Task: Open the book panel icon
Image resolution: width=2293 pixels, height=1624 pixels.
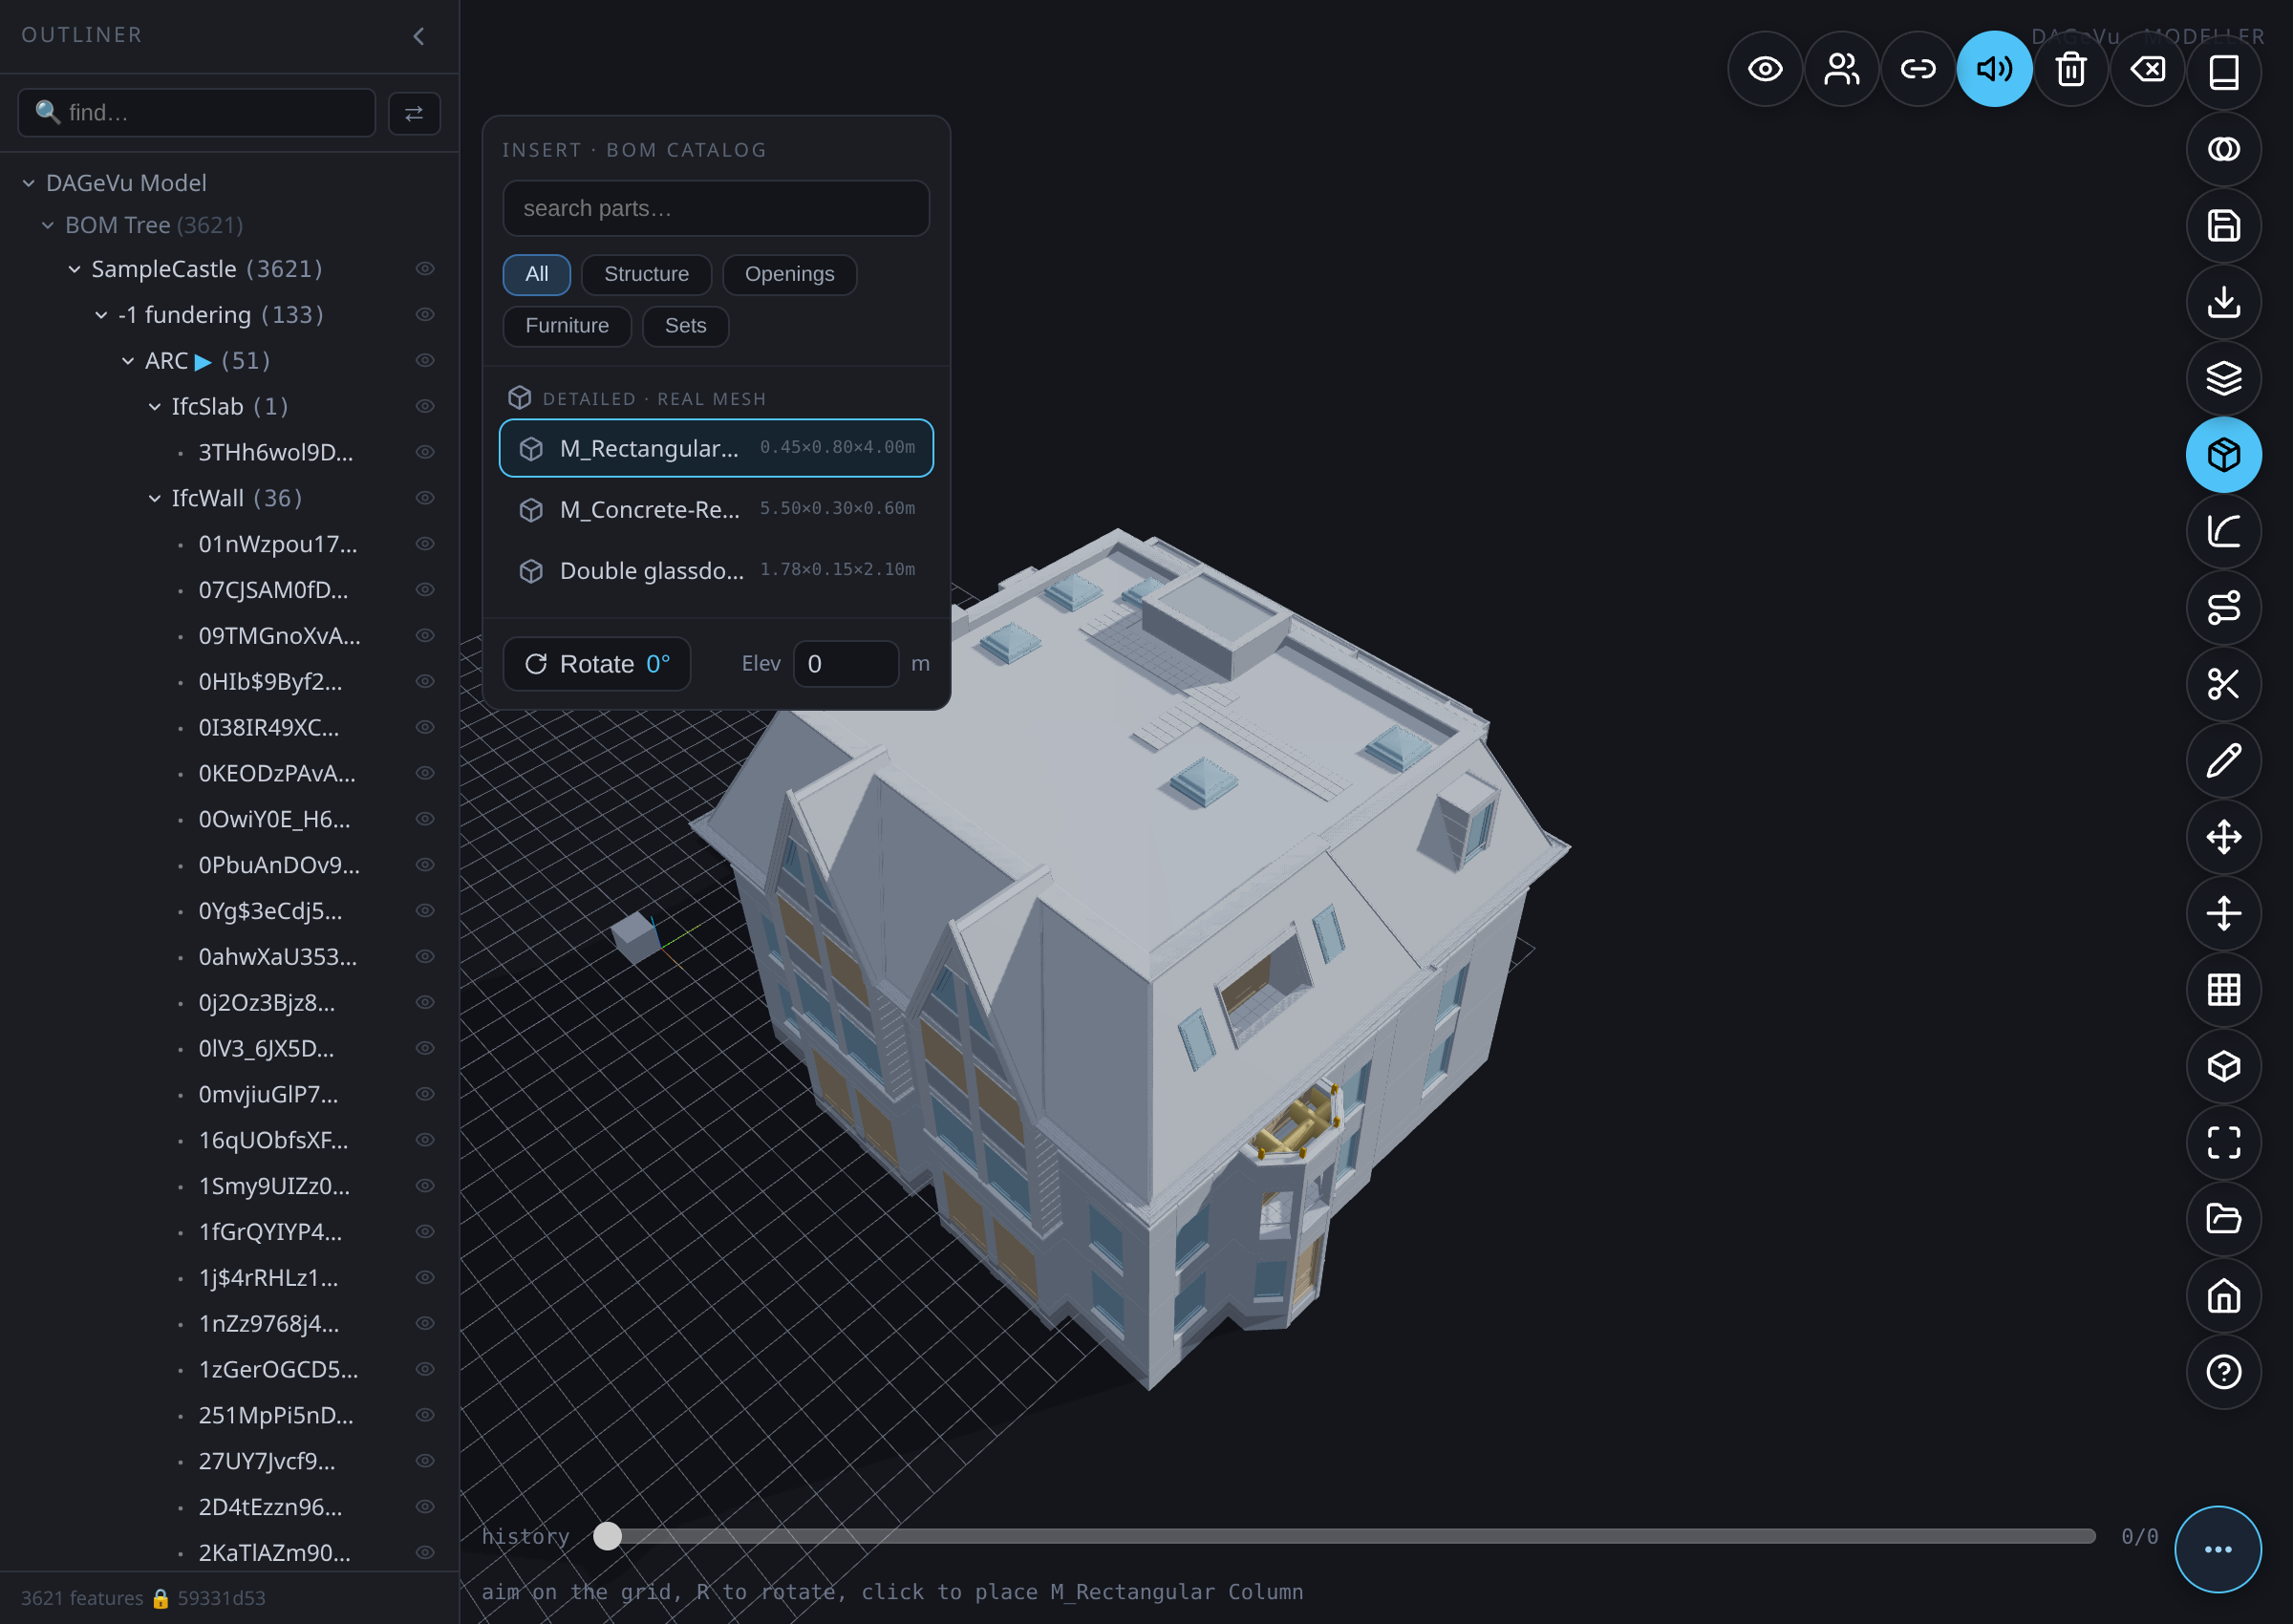Action: [x=2223, y=72]
